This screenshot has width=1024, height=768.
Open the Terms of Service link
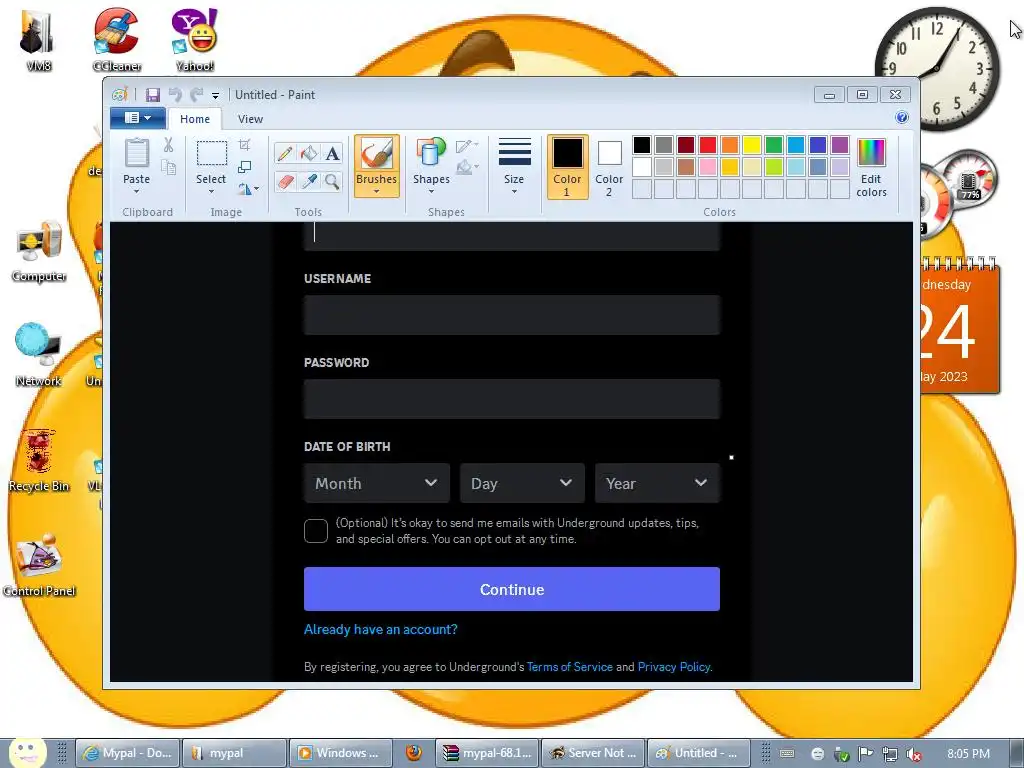point(569,667)
